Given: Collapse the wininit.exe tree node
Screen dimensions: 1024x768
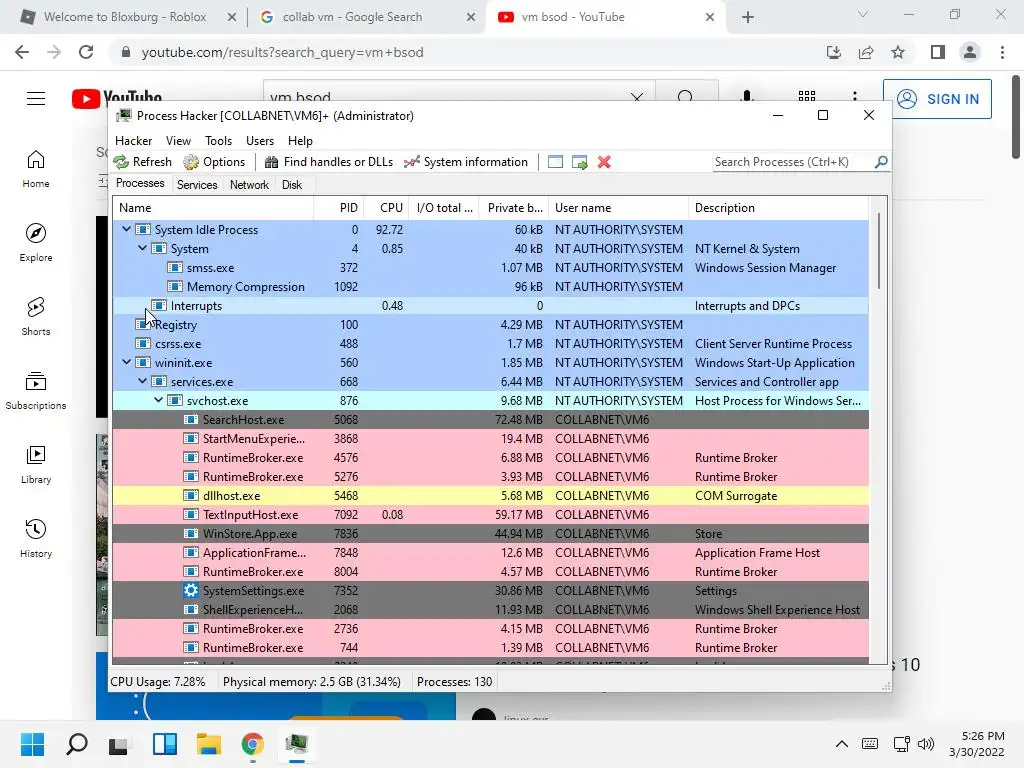Looking at the screenshot, I should coord(126,362).
